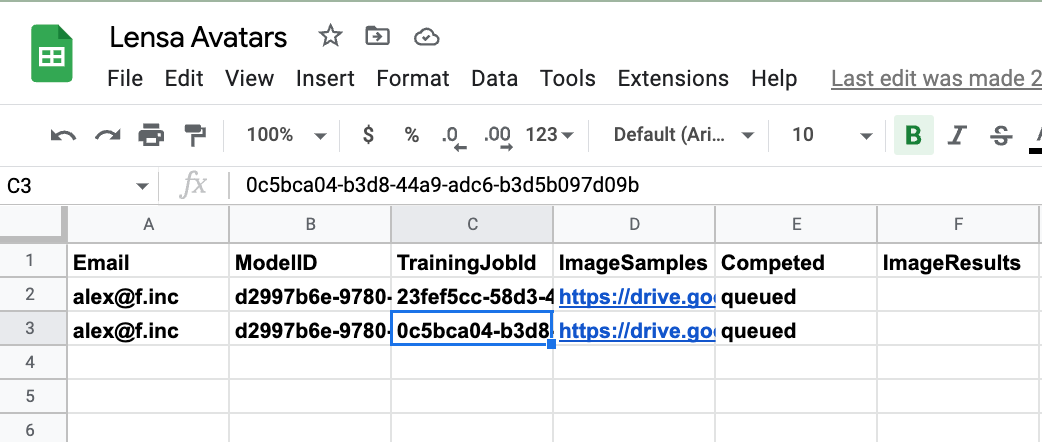This screenshot has height=442, width=1042.
Task: Toggle strikethrough formatting
Action: pyautogui.click(x=1000, y=135)
